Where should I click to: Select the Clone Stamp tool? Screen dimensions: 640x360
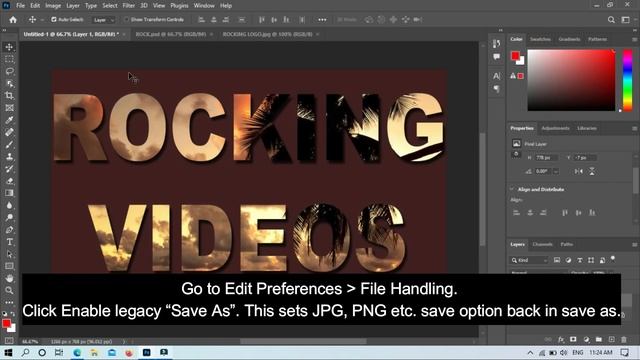[x=9, y=157]
